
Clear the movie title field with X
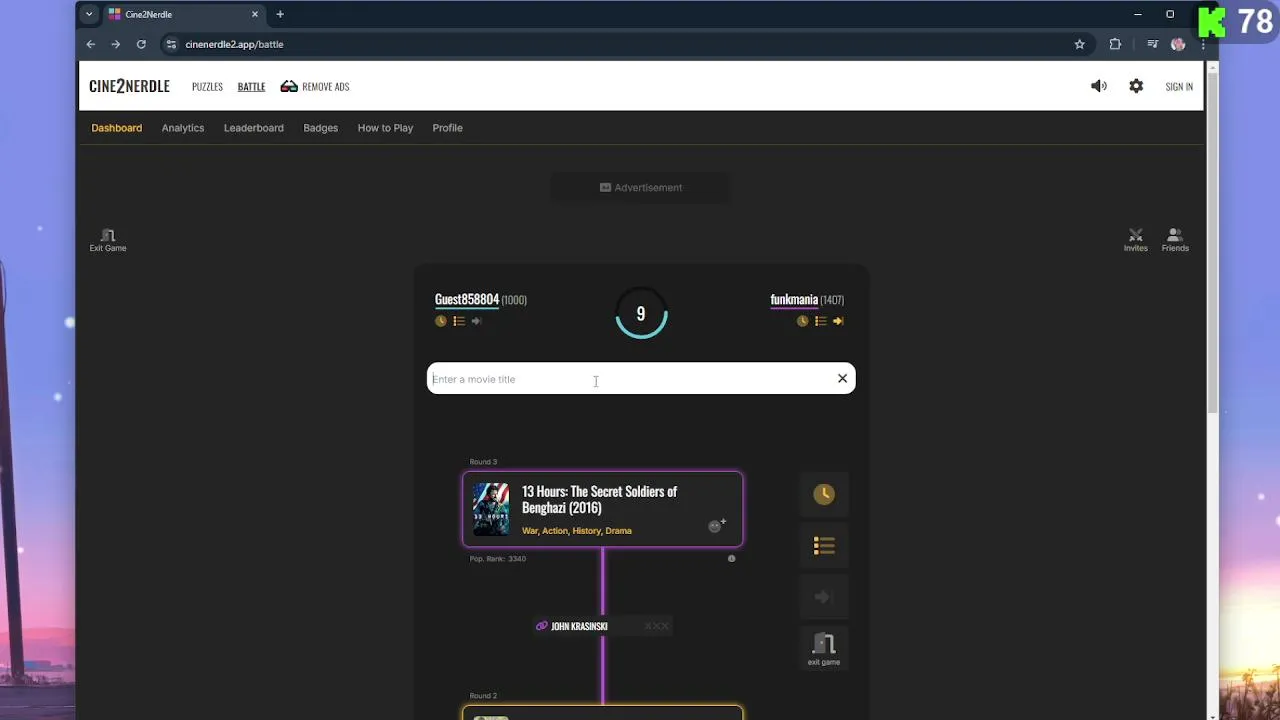[842, 378]
